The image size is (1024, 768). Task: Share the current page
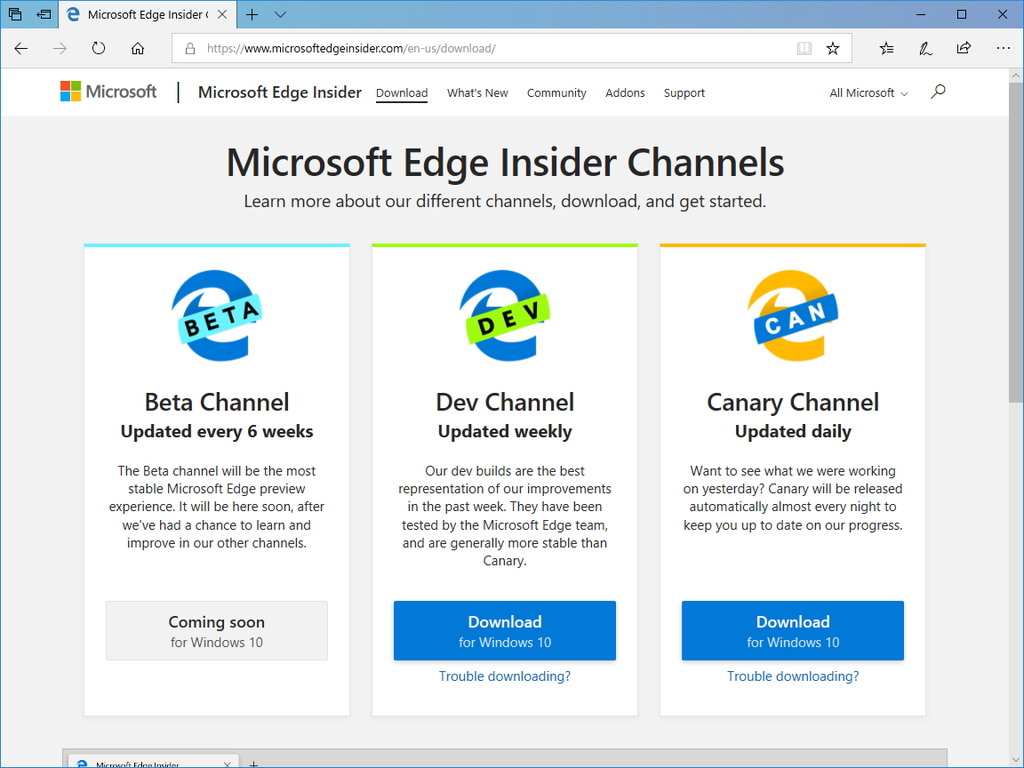point(963,47)
